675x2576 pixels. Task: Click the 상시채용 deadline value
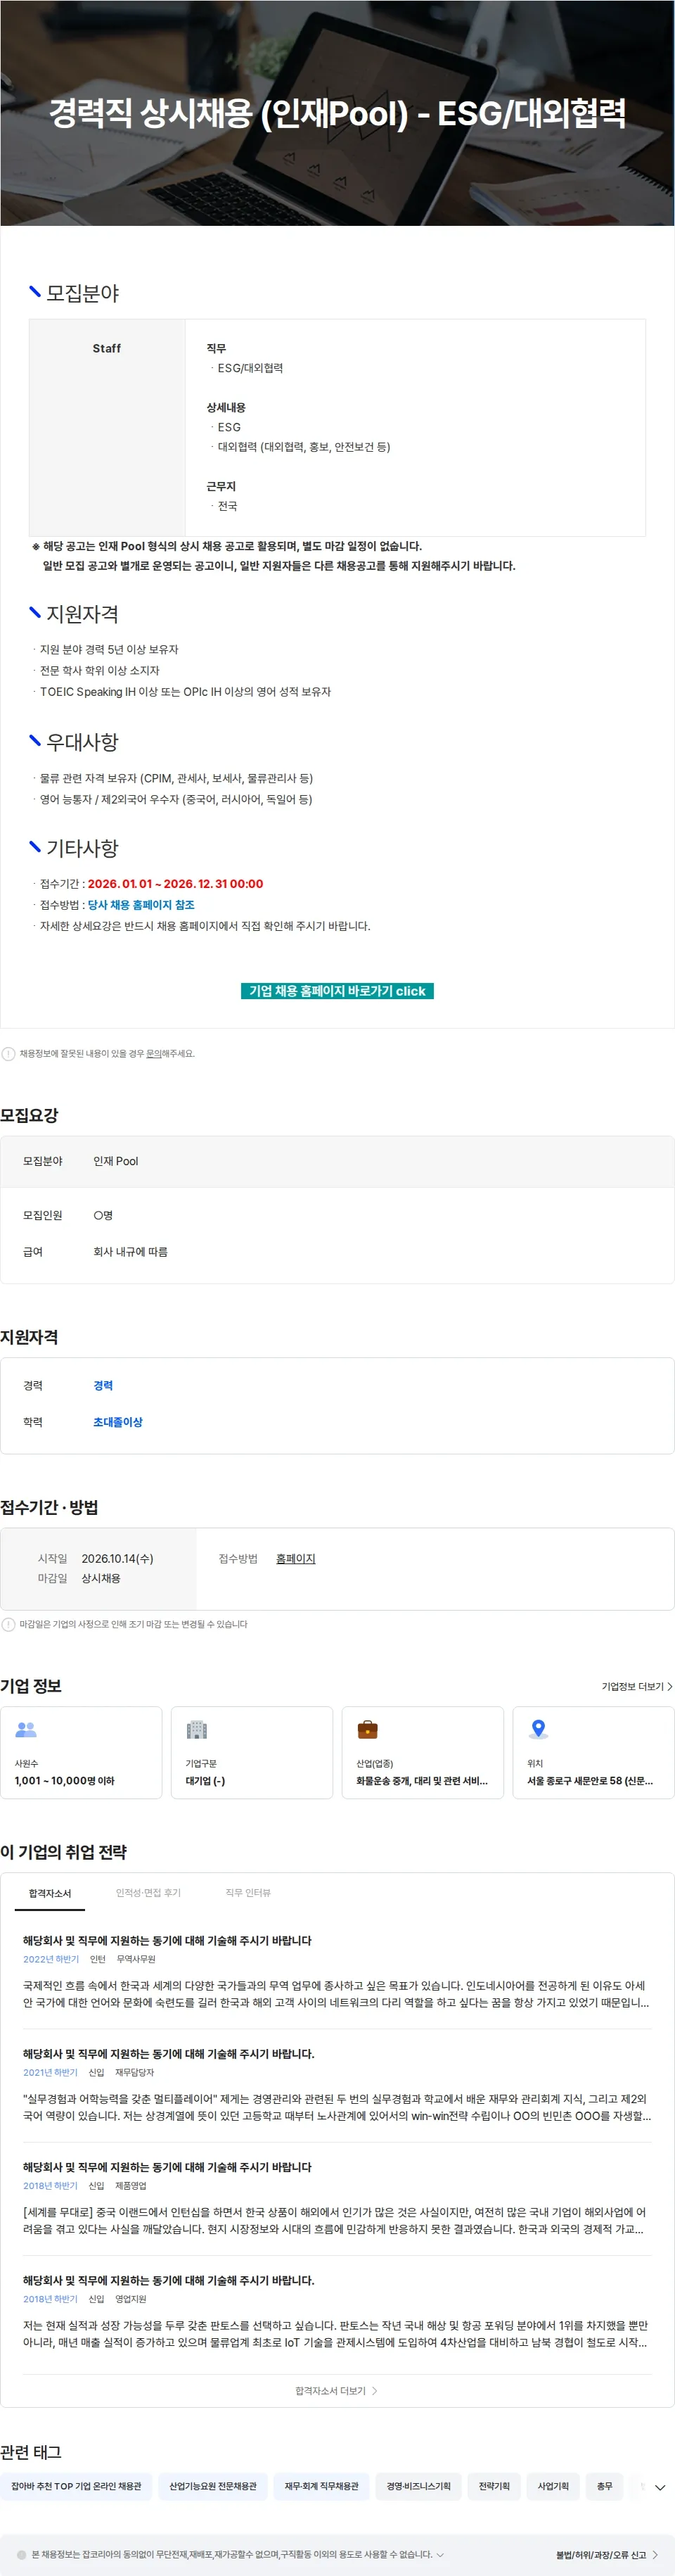click(101, 1578)
